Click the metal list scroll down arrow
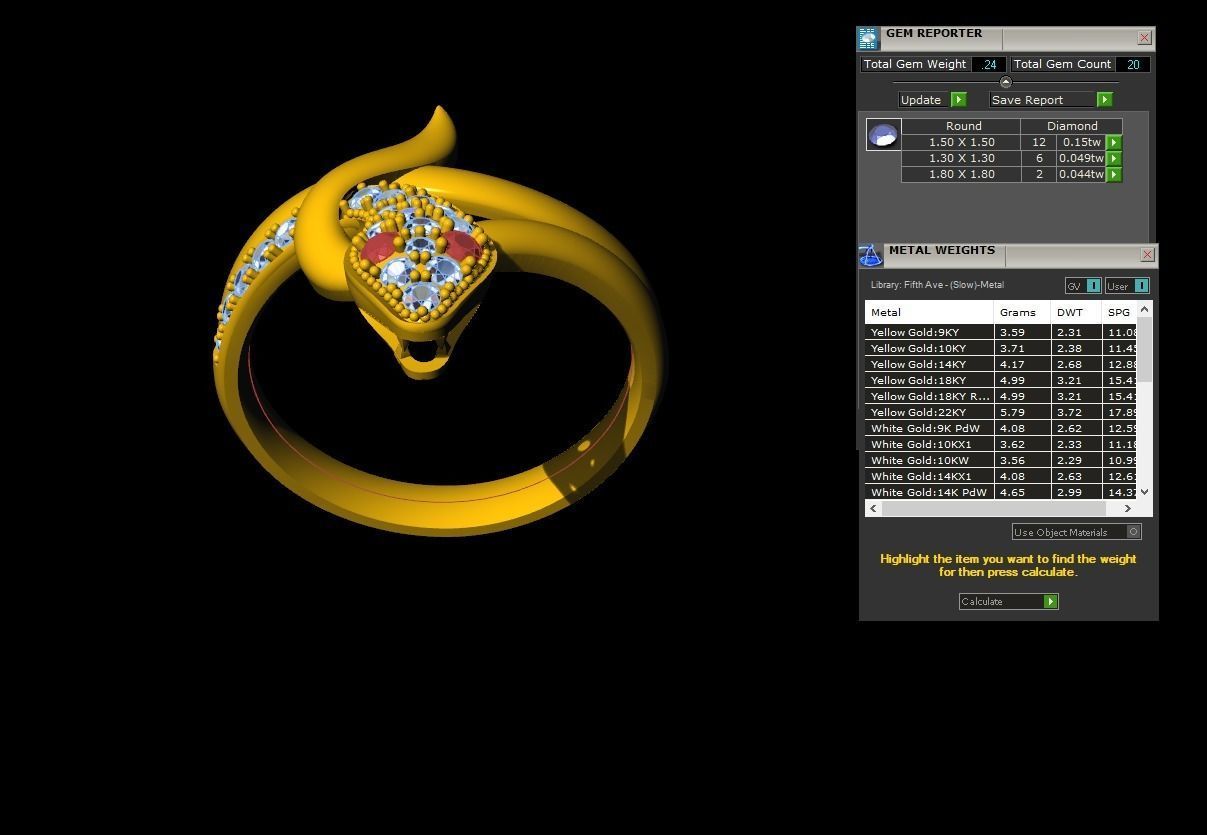The image size is (1207, 835). (x=1145, y=491)
